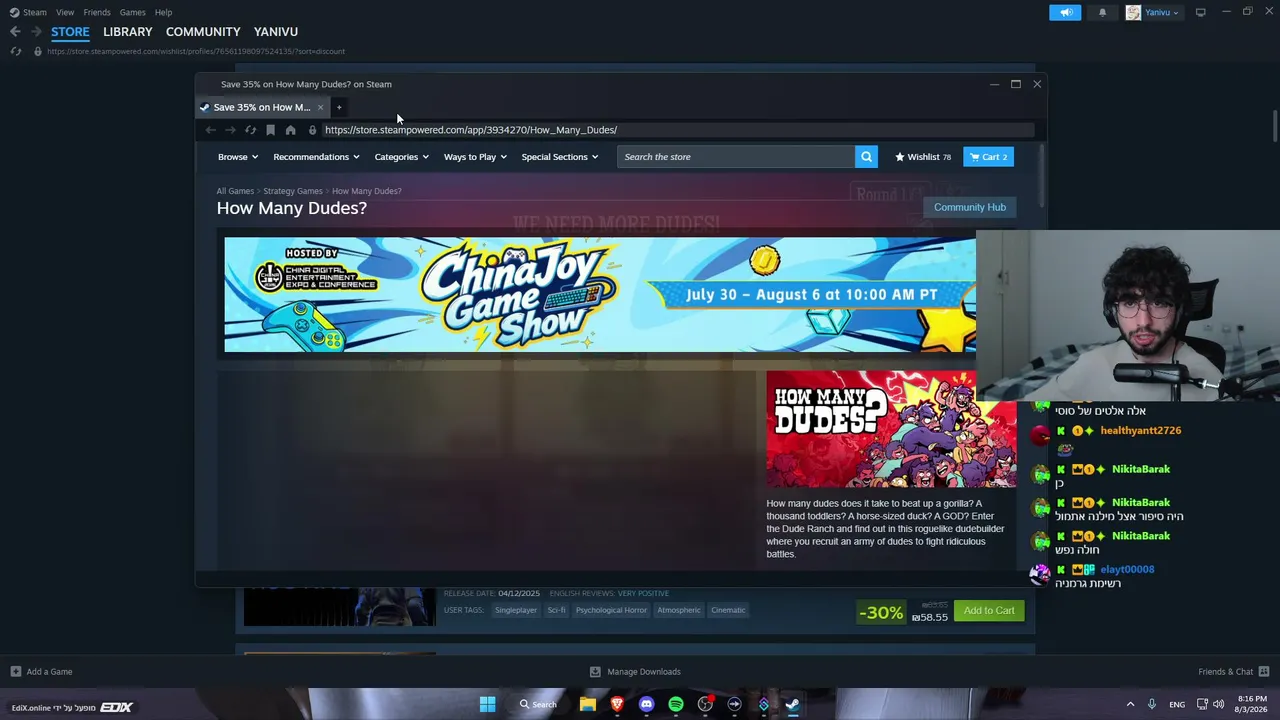The height and width of the screenshot is (720, 1280).
Task: Open the Friends menu
Action: coord(97,12)
